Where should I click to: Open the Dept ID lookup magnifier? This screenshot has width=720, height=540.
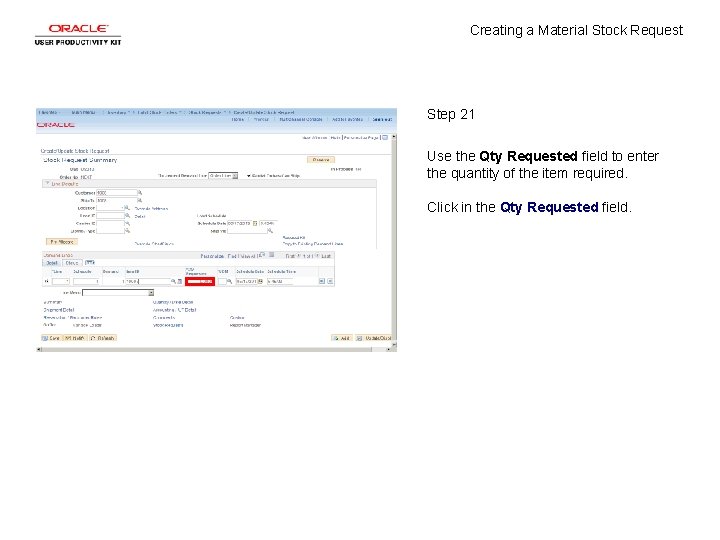[x=128, y=216]
